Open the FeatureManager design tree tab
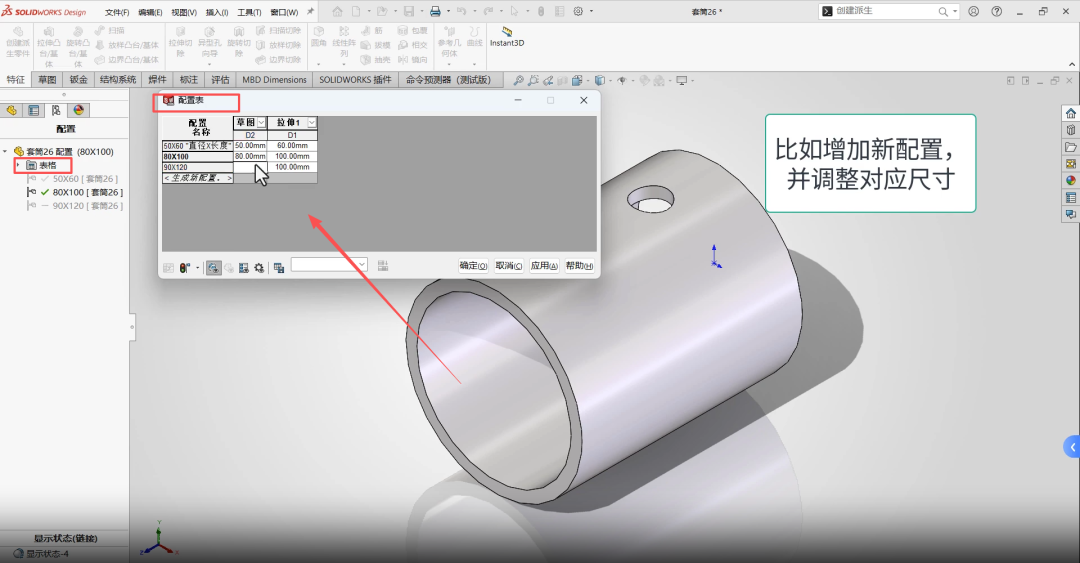Image resolution: width=1080 pixels, height=563 pixels. 13,111
